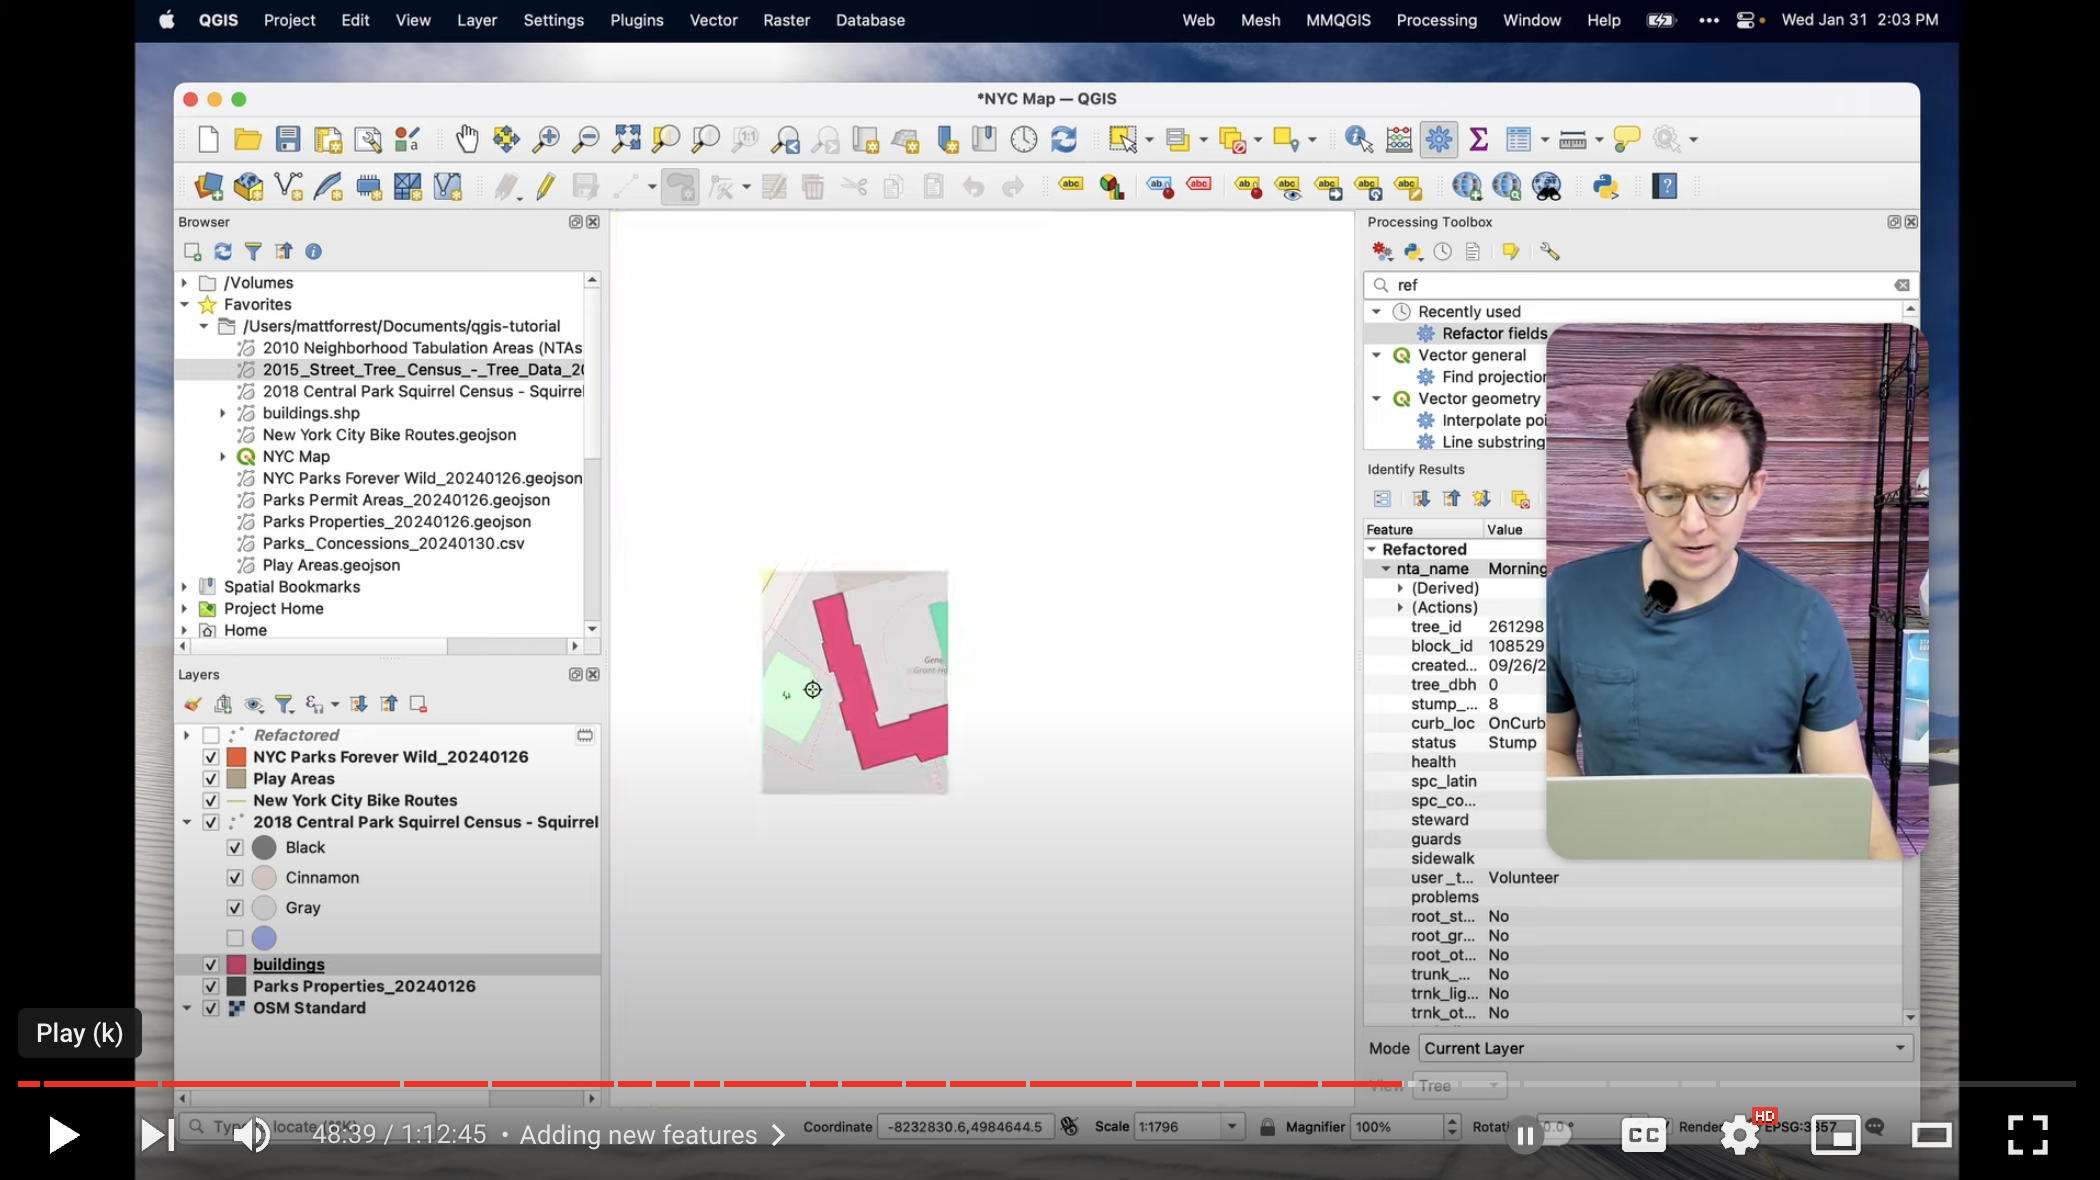Toggle the buildings layer checkbox
The height and width of the screenshot is (1180, 2100).
(211, 965)
